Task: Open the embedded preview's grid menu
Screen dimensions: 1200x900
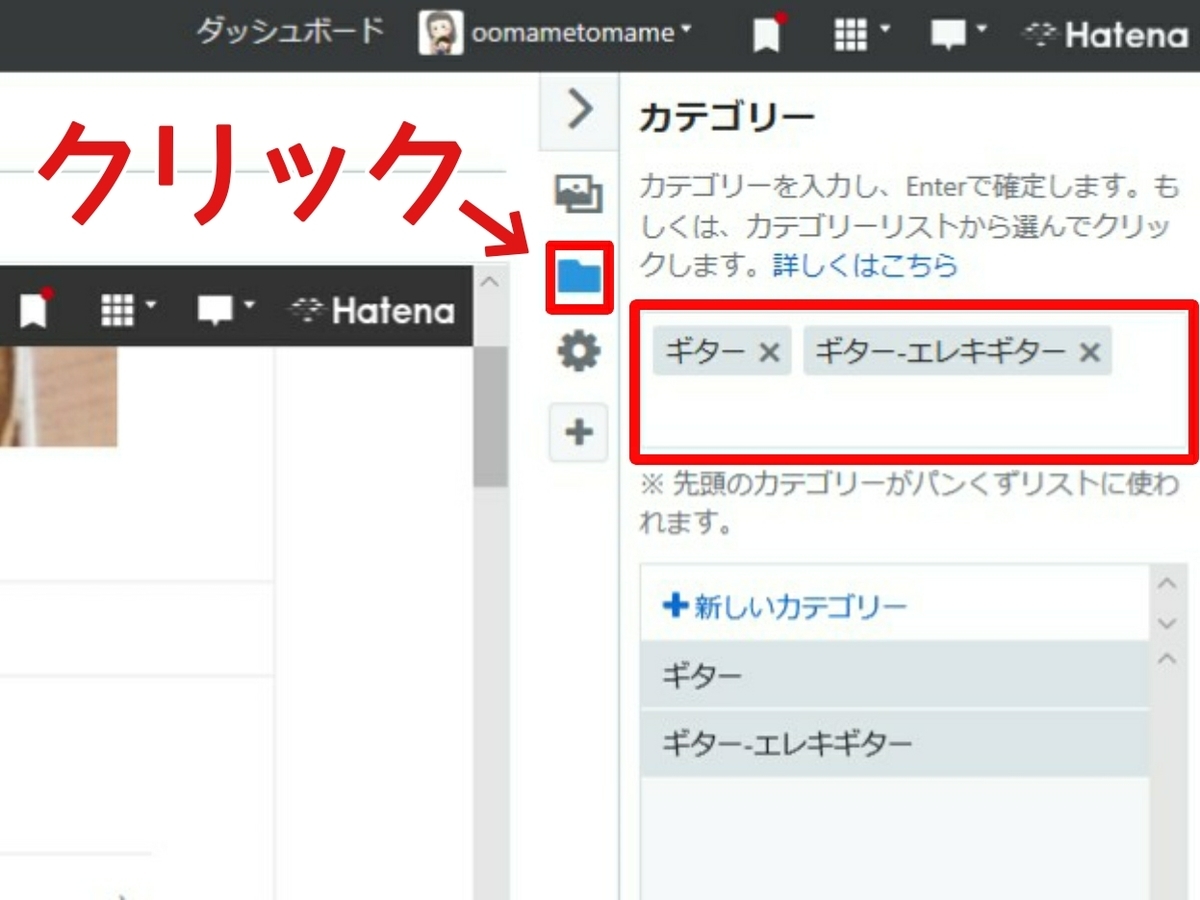Action: pos(128,310)
